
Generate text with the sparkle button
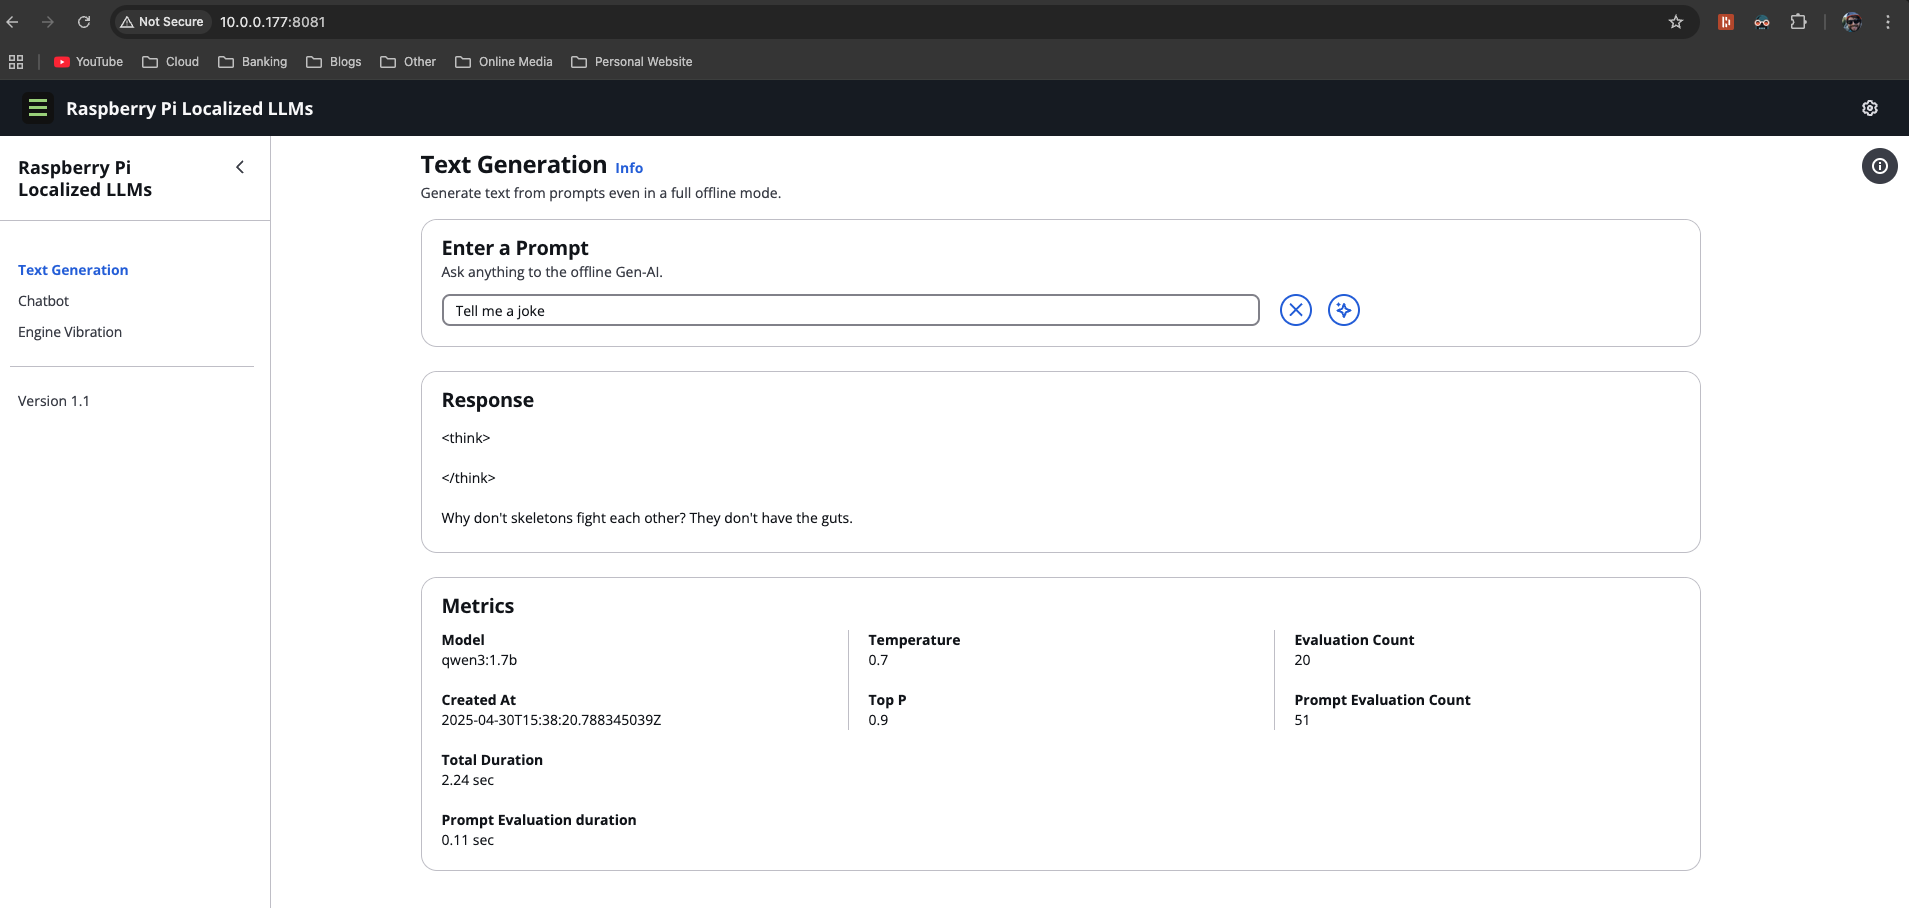[1343, 310]
